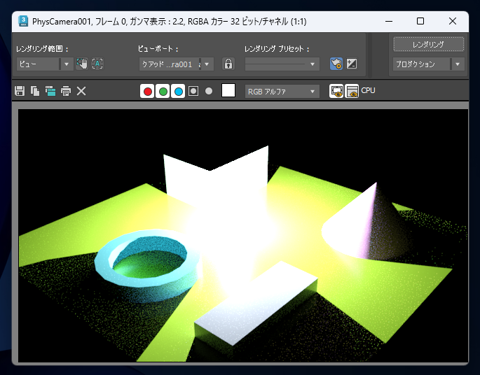This screenshot has height=375, width=480.
Task: Click the edit region hand icon
Action: click(x=82, y=64)
